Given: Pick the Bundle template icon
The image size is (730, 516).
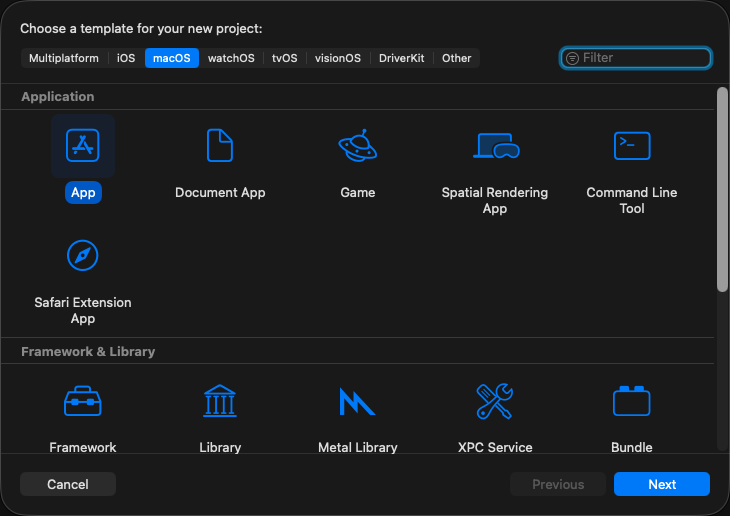Looking at the screenshot, I should pyautogui.click(x=632, y=402).
